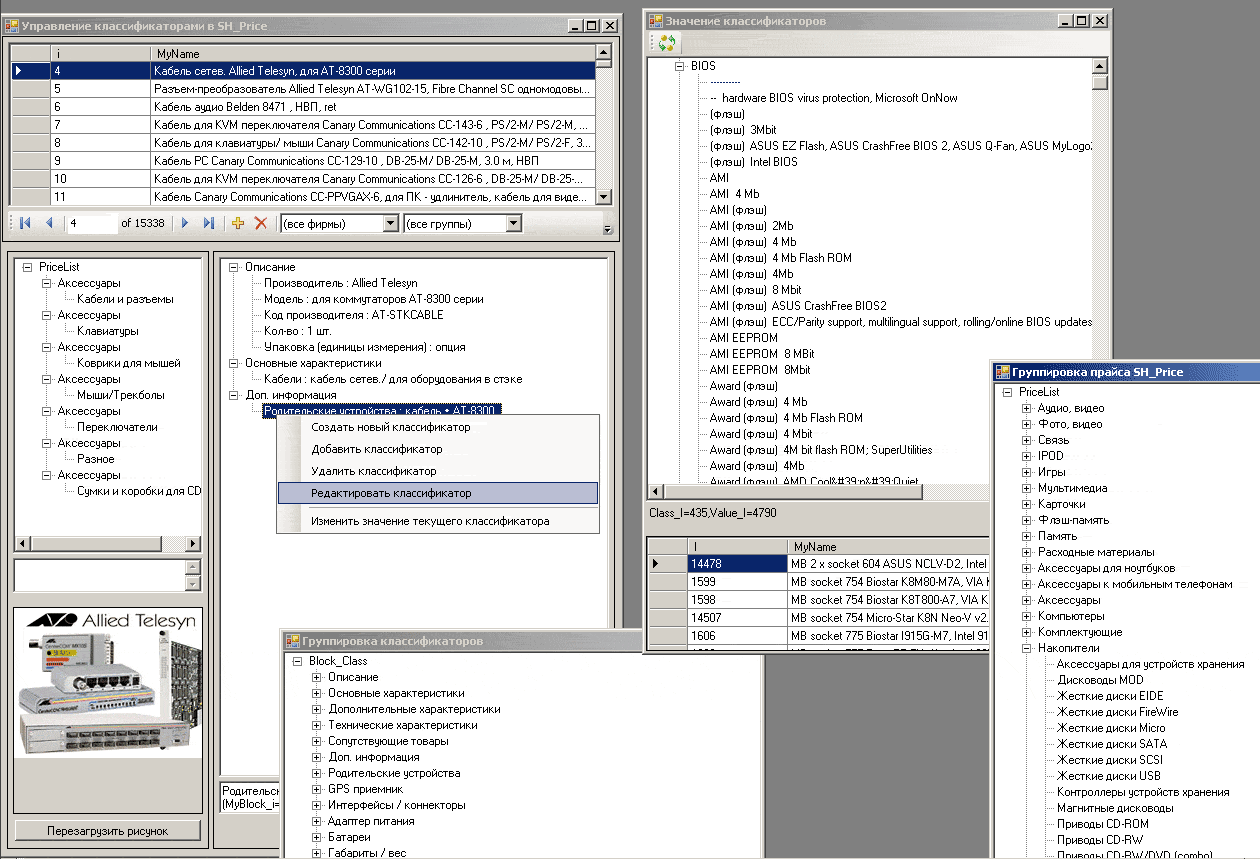The height and width of the screenshot is (859, 1260).
Task: Expand Аудио, видео in price grouping
Action: [x=1026, y=408]
